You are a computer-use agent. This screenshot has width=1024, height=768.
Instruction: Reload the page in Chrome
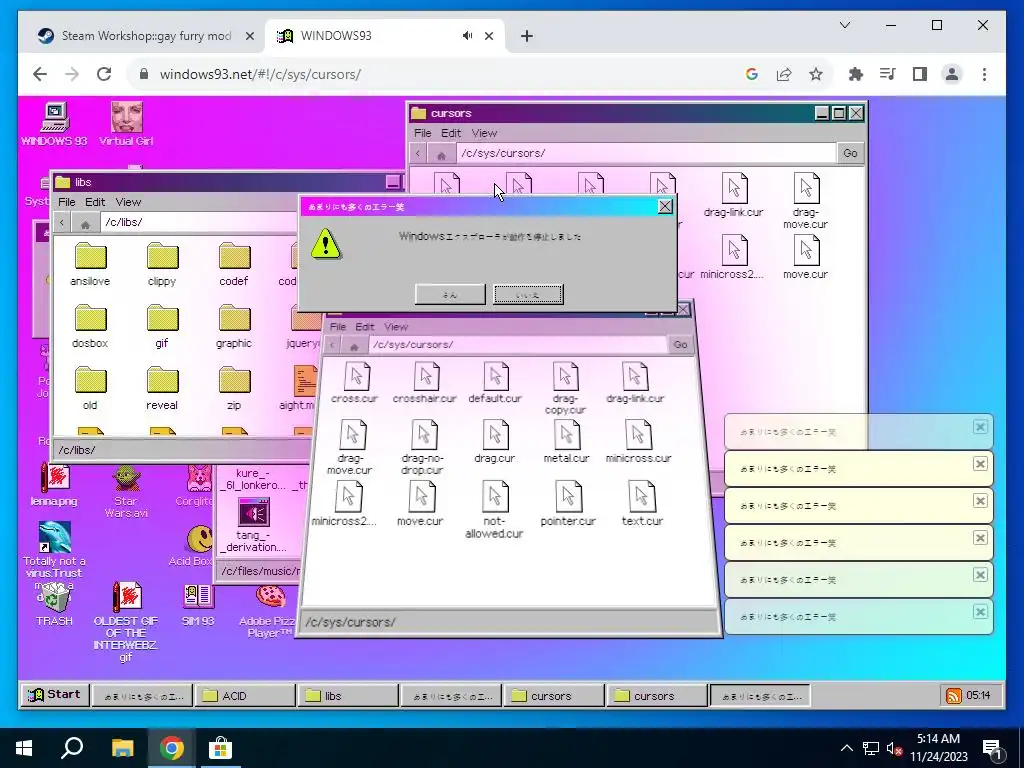pos(104,74)
